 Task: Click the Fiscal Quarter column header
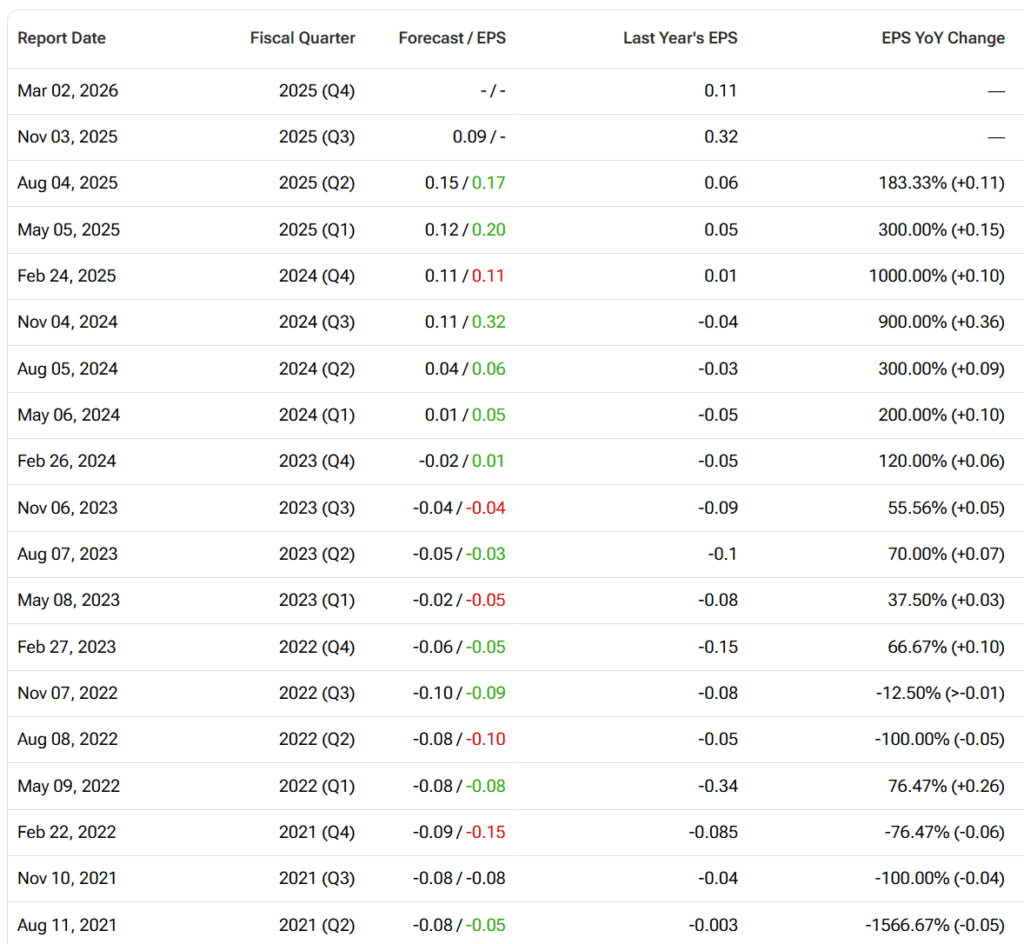pyautogui.click(x=302, y=38)
